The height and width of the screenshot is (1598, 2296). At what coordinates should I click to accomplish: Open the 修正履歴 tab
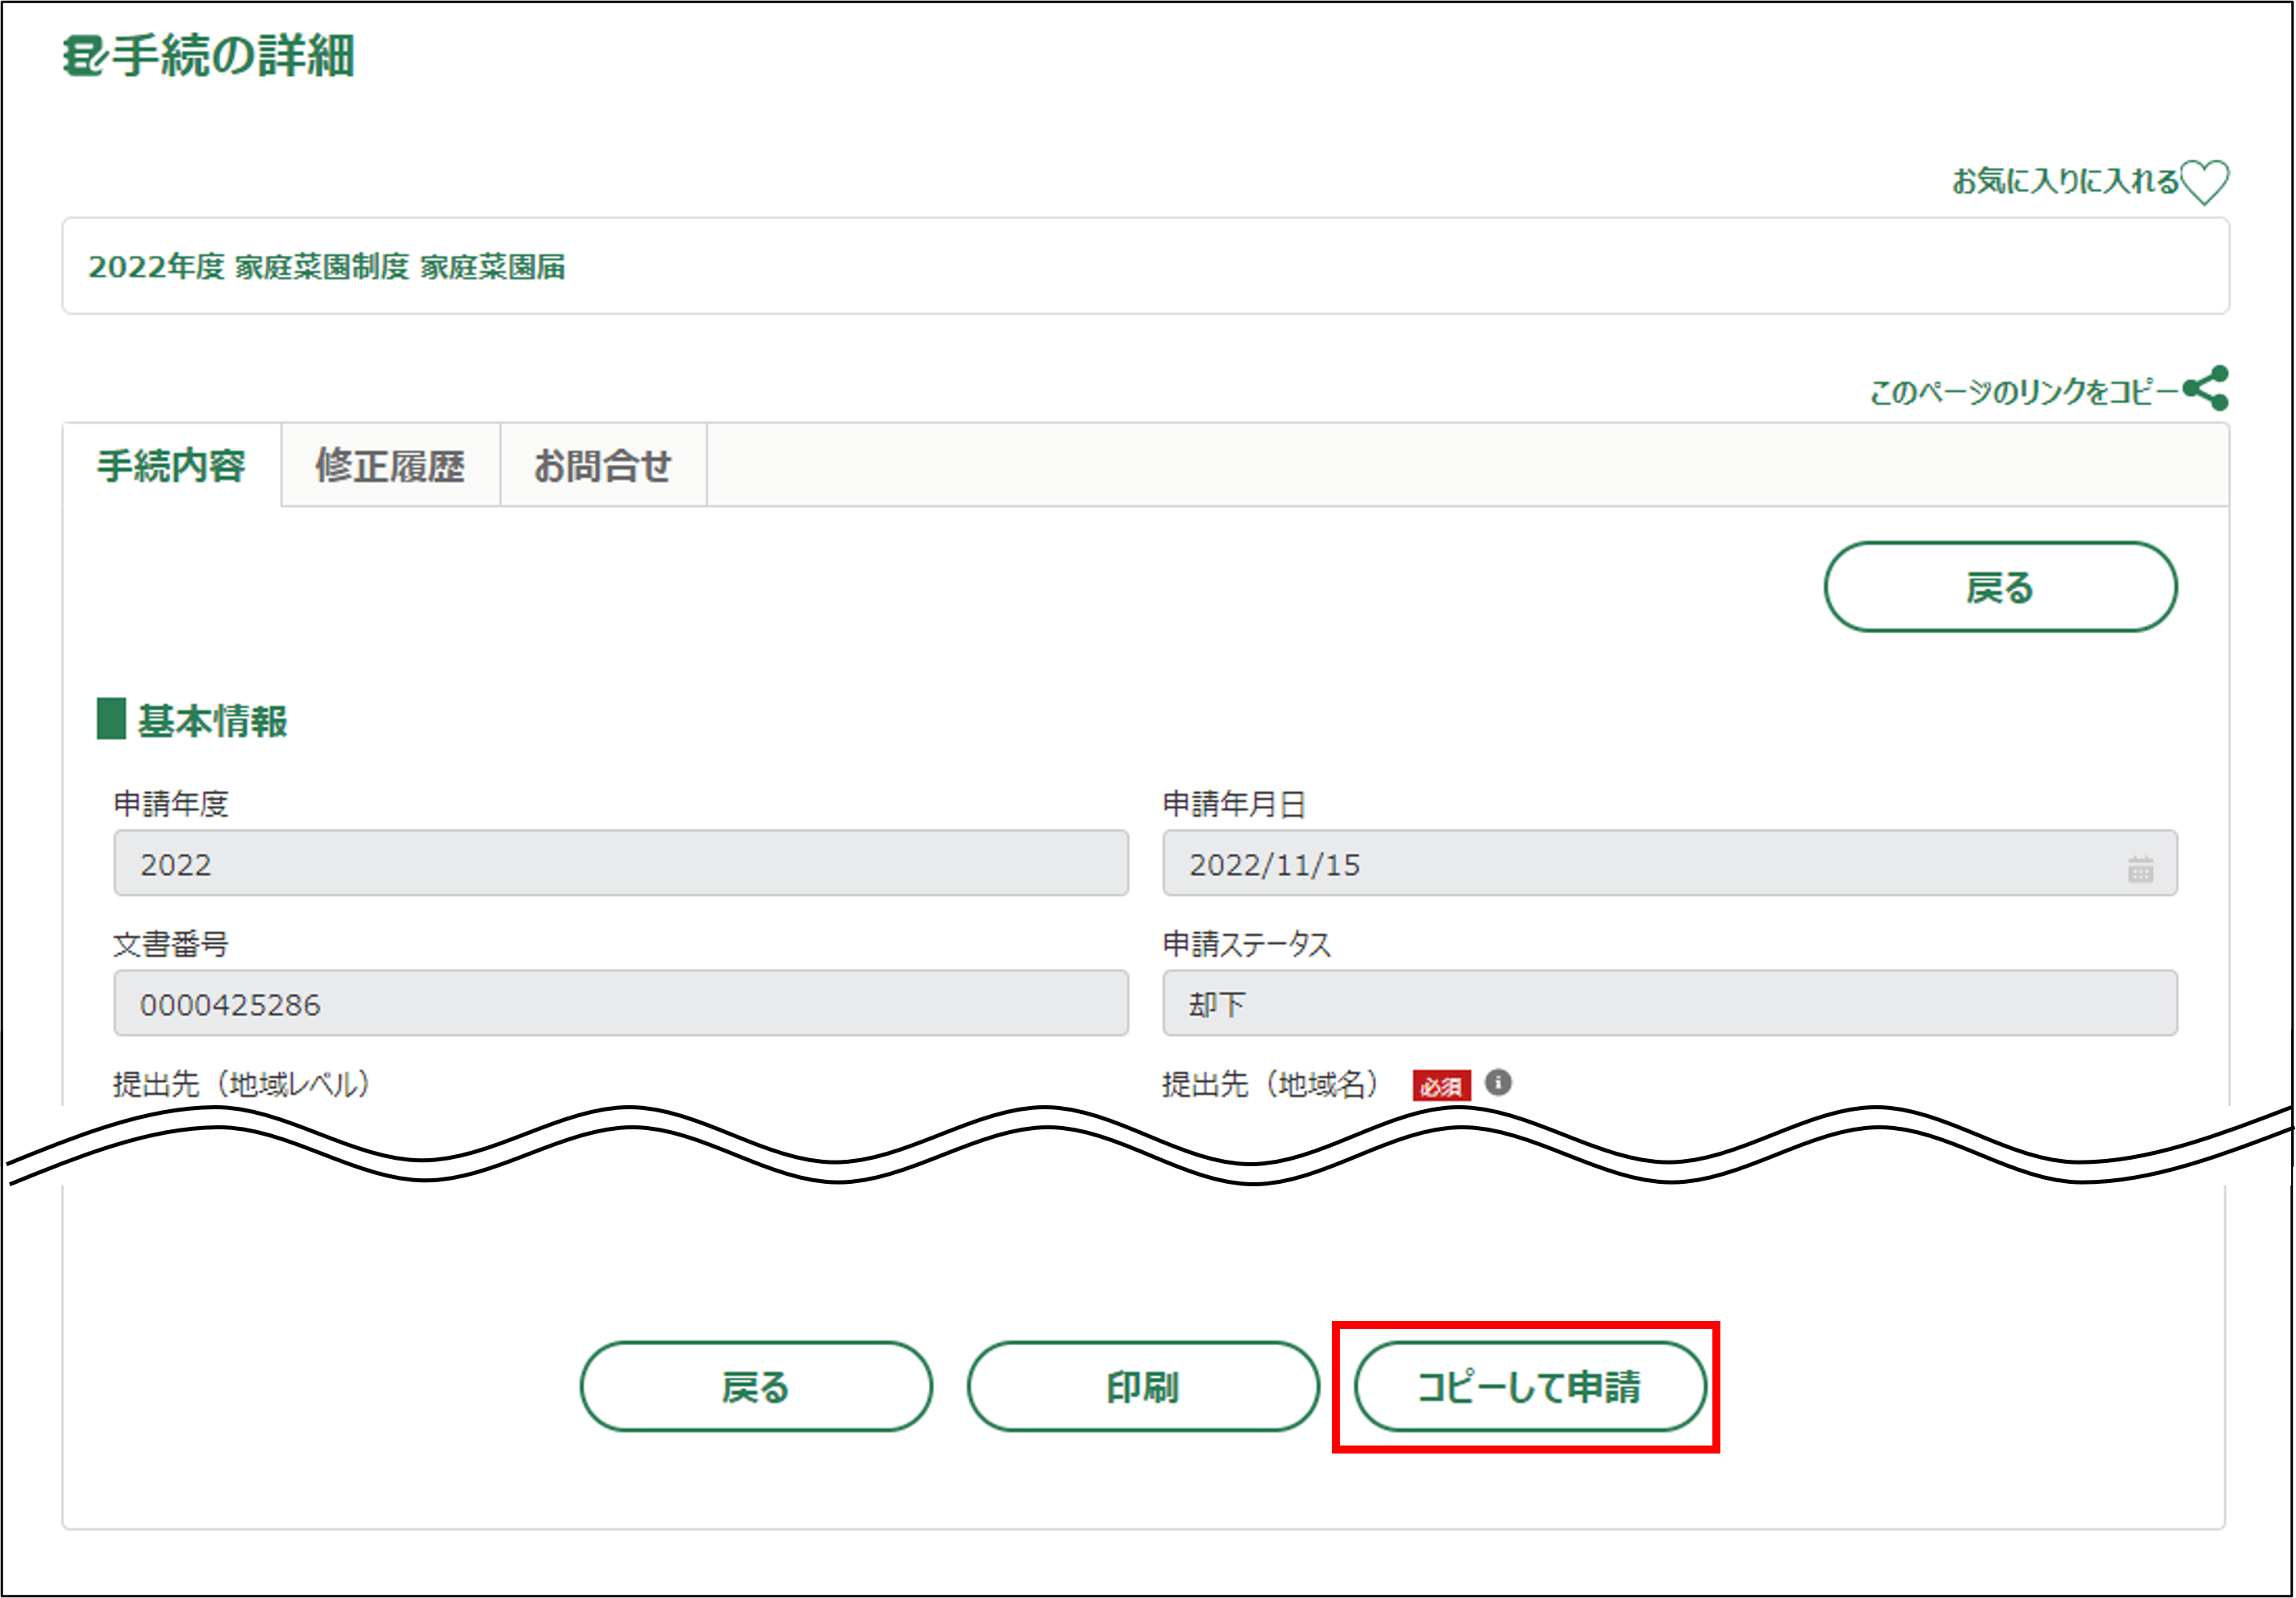[390, 466]
